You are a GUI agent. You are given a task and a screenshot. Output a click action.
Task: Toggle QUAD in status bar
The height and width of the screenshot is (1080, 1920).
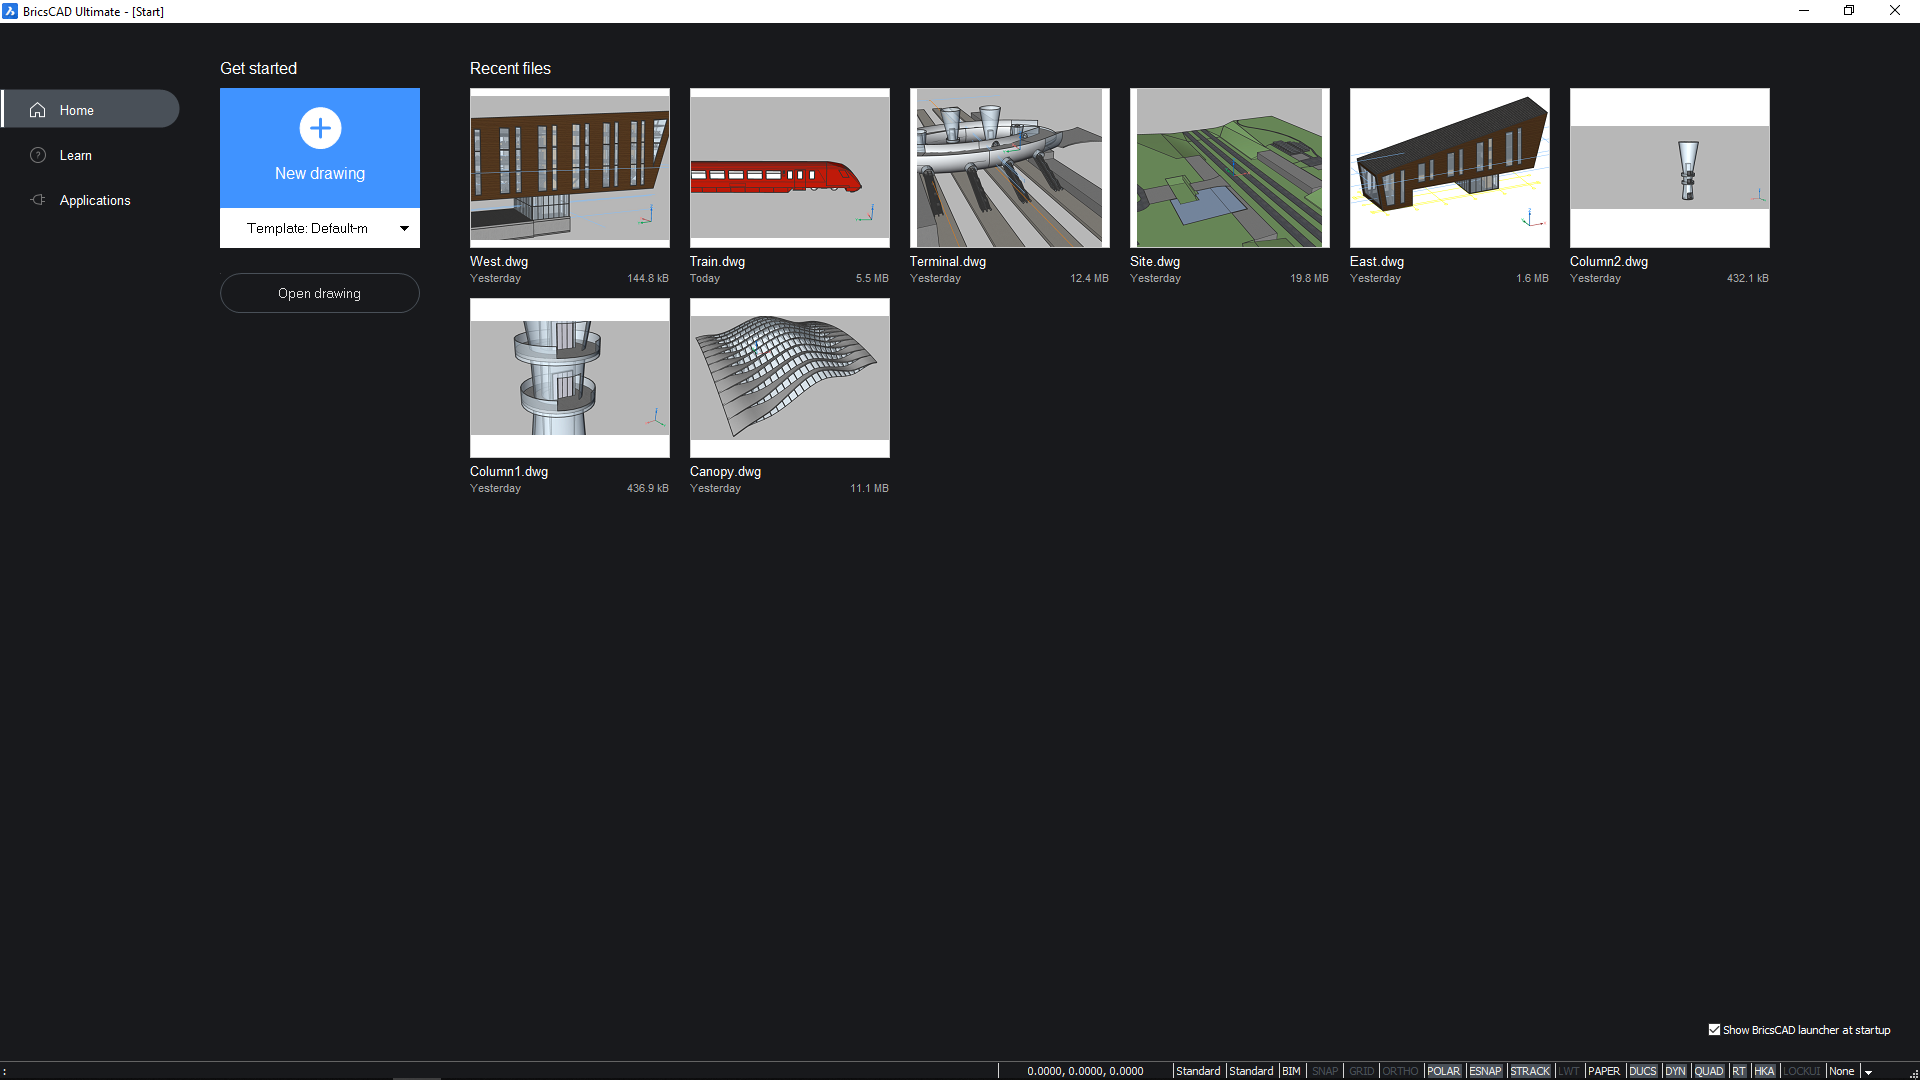(1708, 1071)
